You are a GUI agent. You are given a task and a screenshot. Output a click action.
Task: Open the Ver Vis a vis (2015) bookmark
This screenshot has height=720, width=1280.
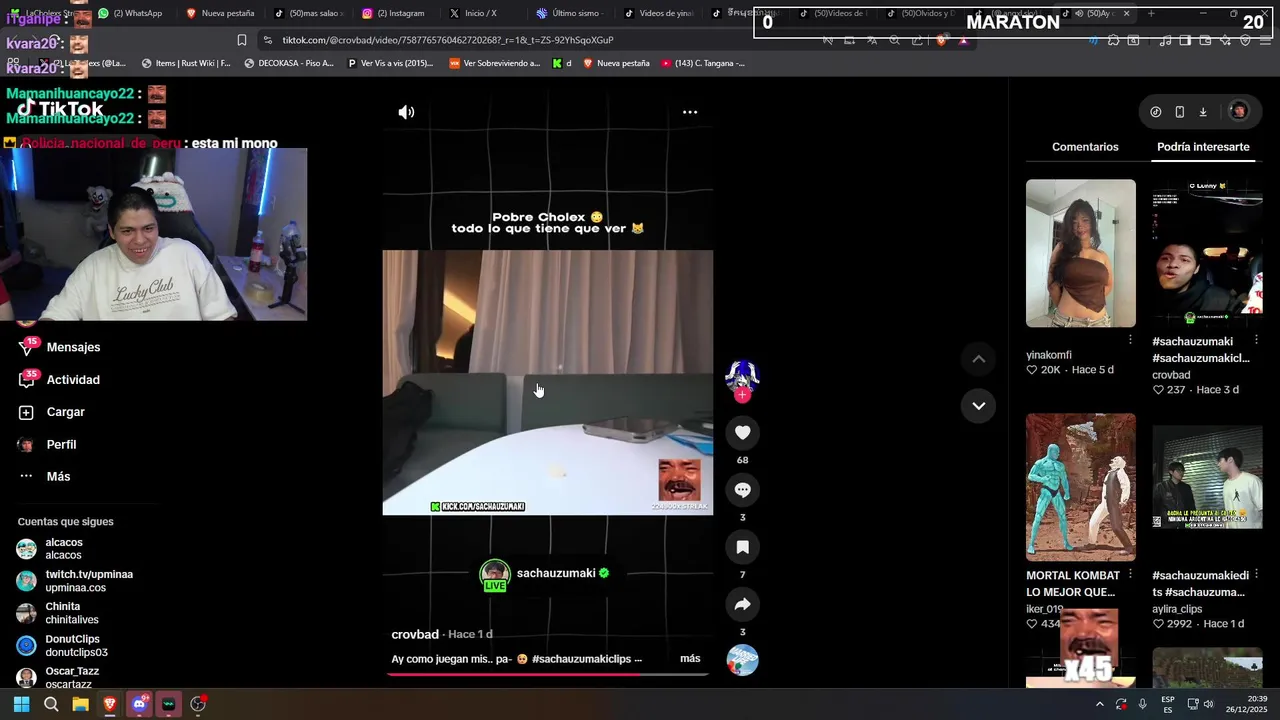pos(390,63)
